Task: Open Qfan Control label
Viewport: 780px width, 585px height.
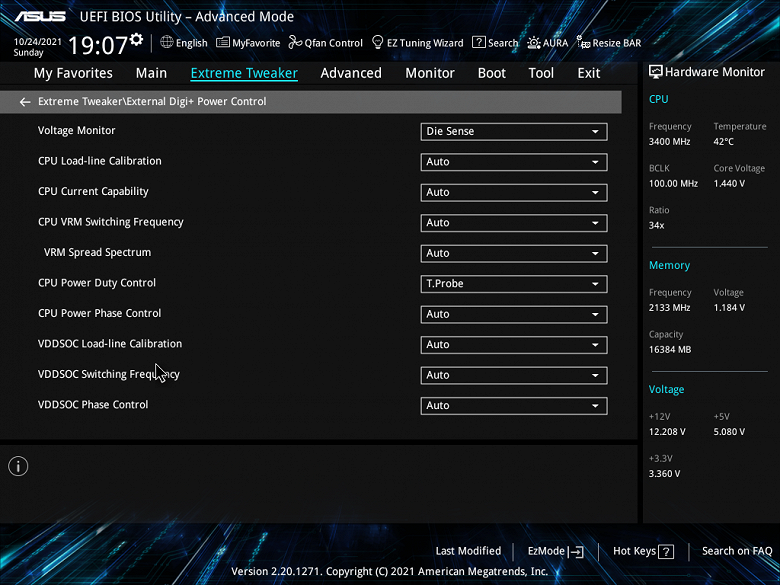Action: (x=333, y=43)
